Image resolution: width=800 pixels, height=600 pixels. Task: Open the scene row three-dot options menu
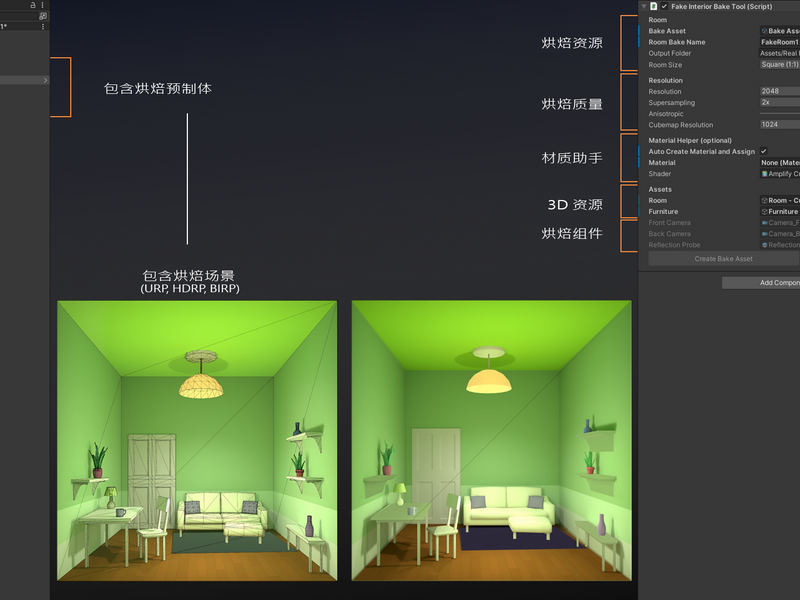(x=43, y=27)
